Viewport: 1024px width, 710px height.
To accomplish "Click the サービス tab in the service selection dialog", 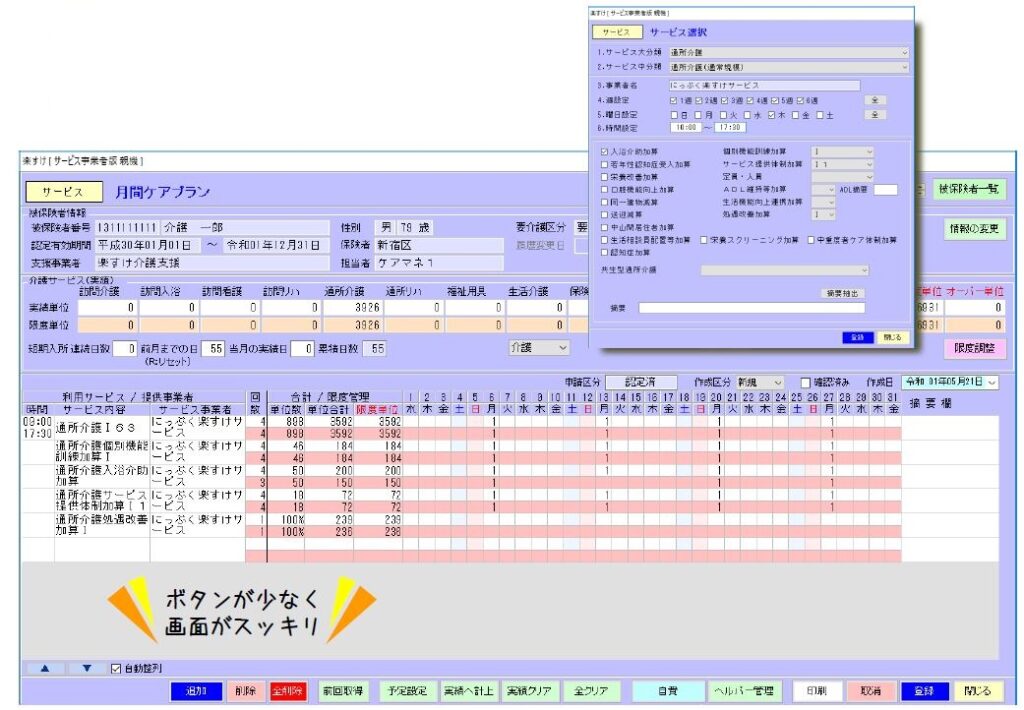I will 615,32.
